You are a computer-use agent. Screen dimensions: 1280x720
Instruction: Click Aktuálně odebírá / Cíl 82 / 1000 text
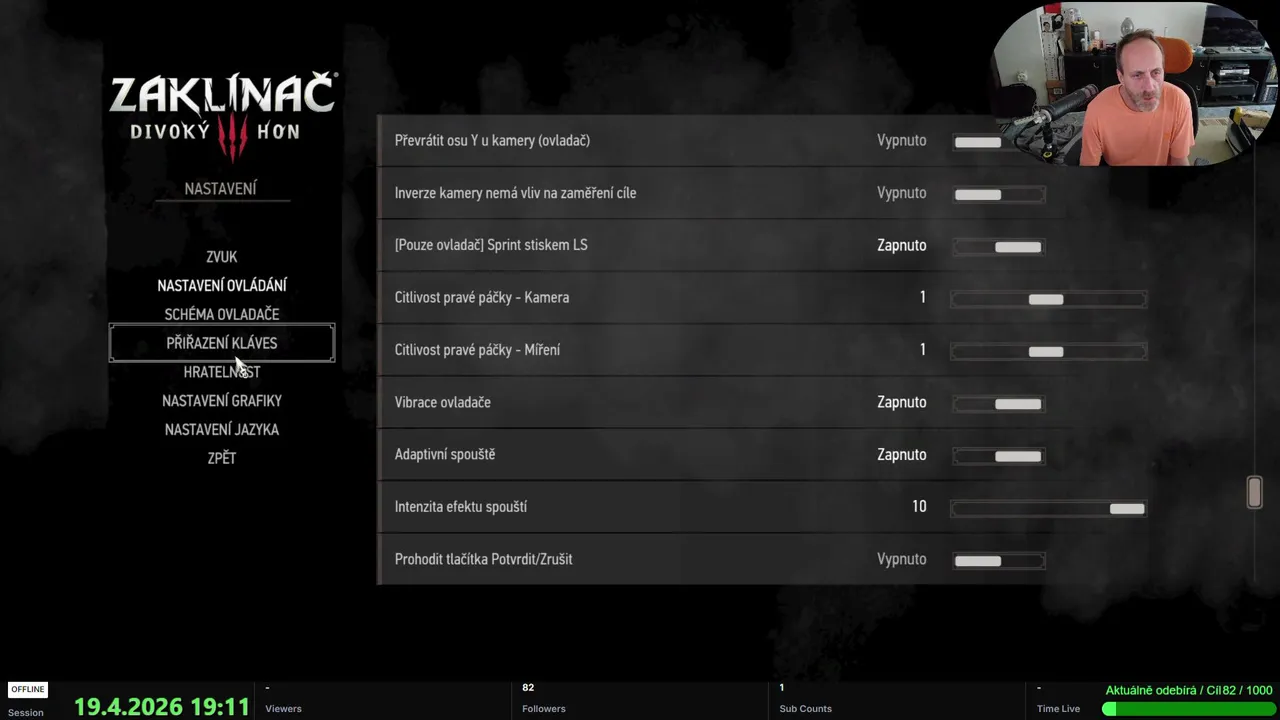pos(1189,691)
